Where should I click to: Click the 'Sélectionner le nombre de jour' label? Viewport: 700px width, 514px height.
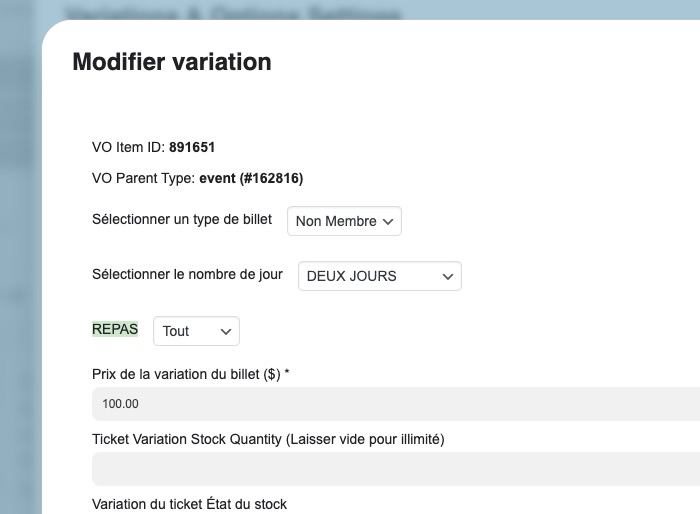[x=187, y=274]
